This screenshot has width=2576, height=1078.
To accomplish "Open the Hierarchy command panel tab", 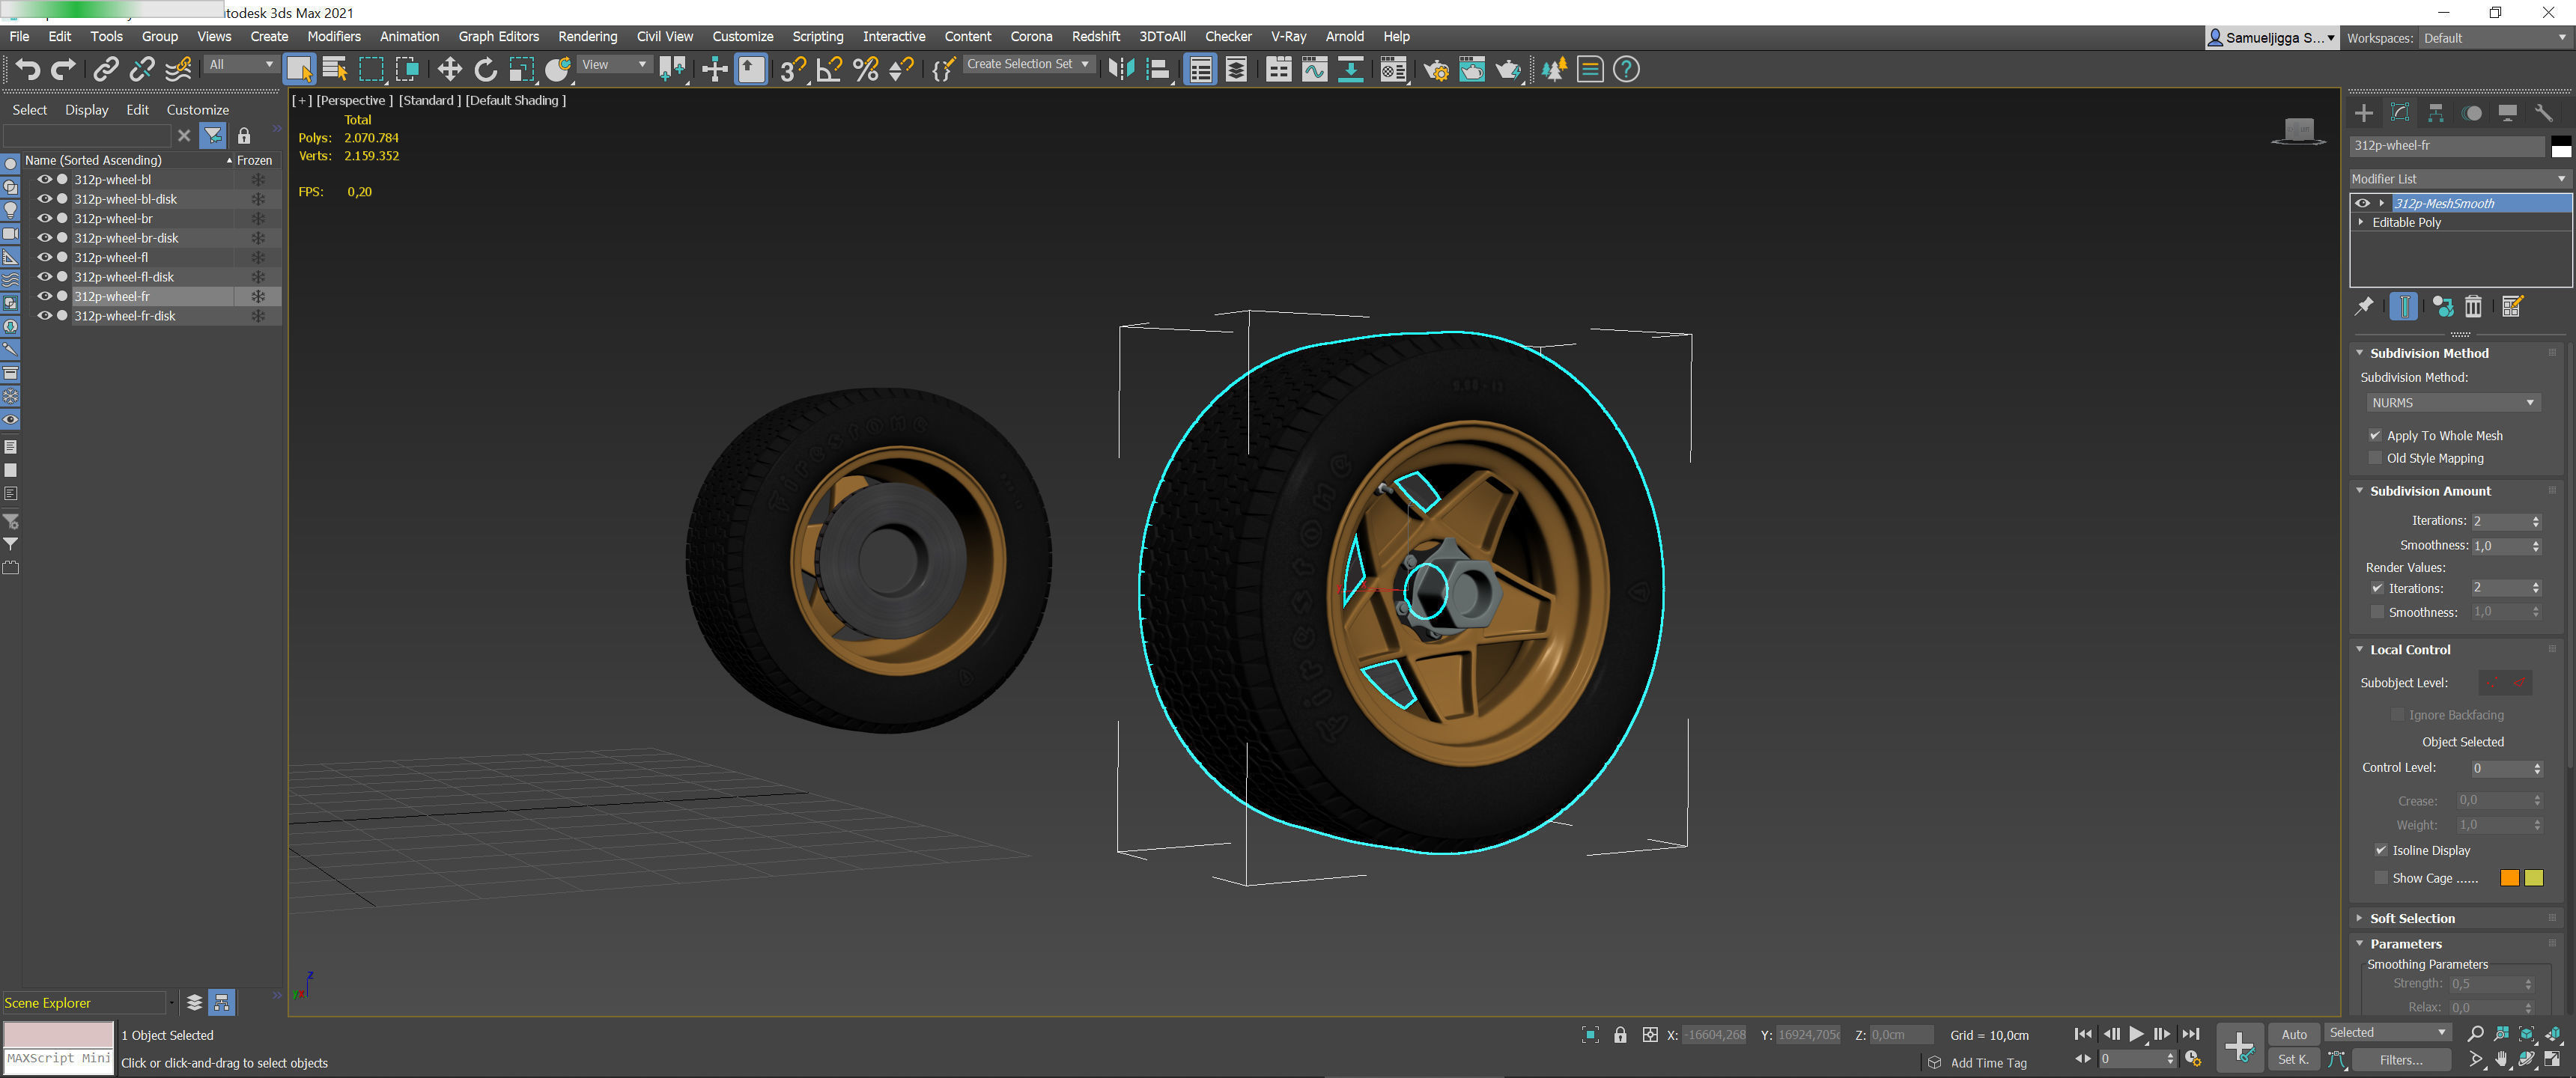I will point(2436,113).
